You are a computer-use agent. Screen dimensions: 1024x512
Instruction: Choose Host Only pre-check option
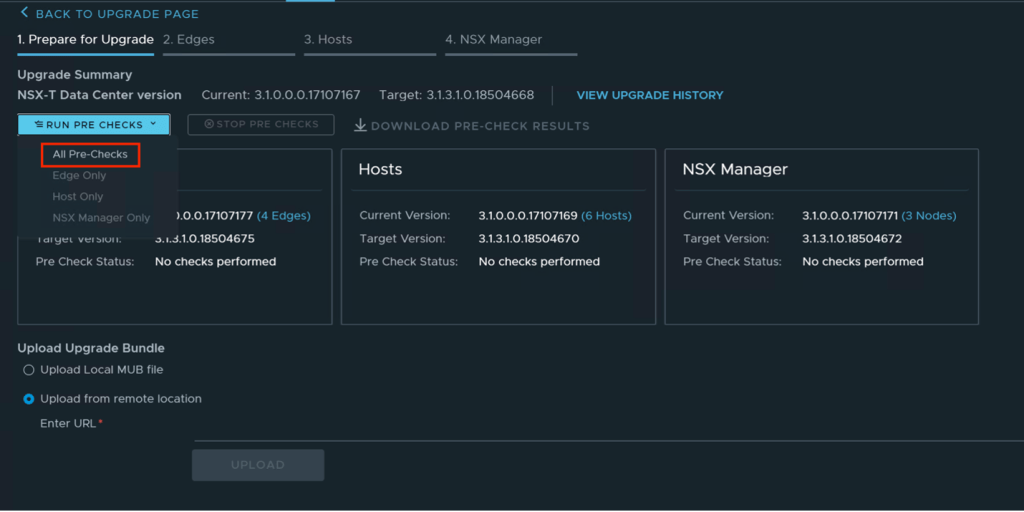(x=78, y=197)
